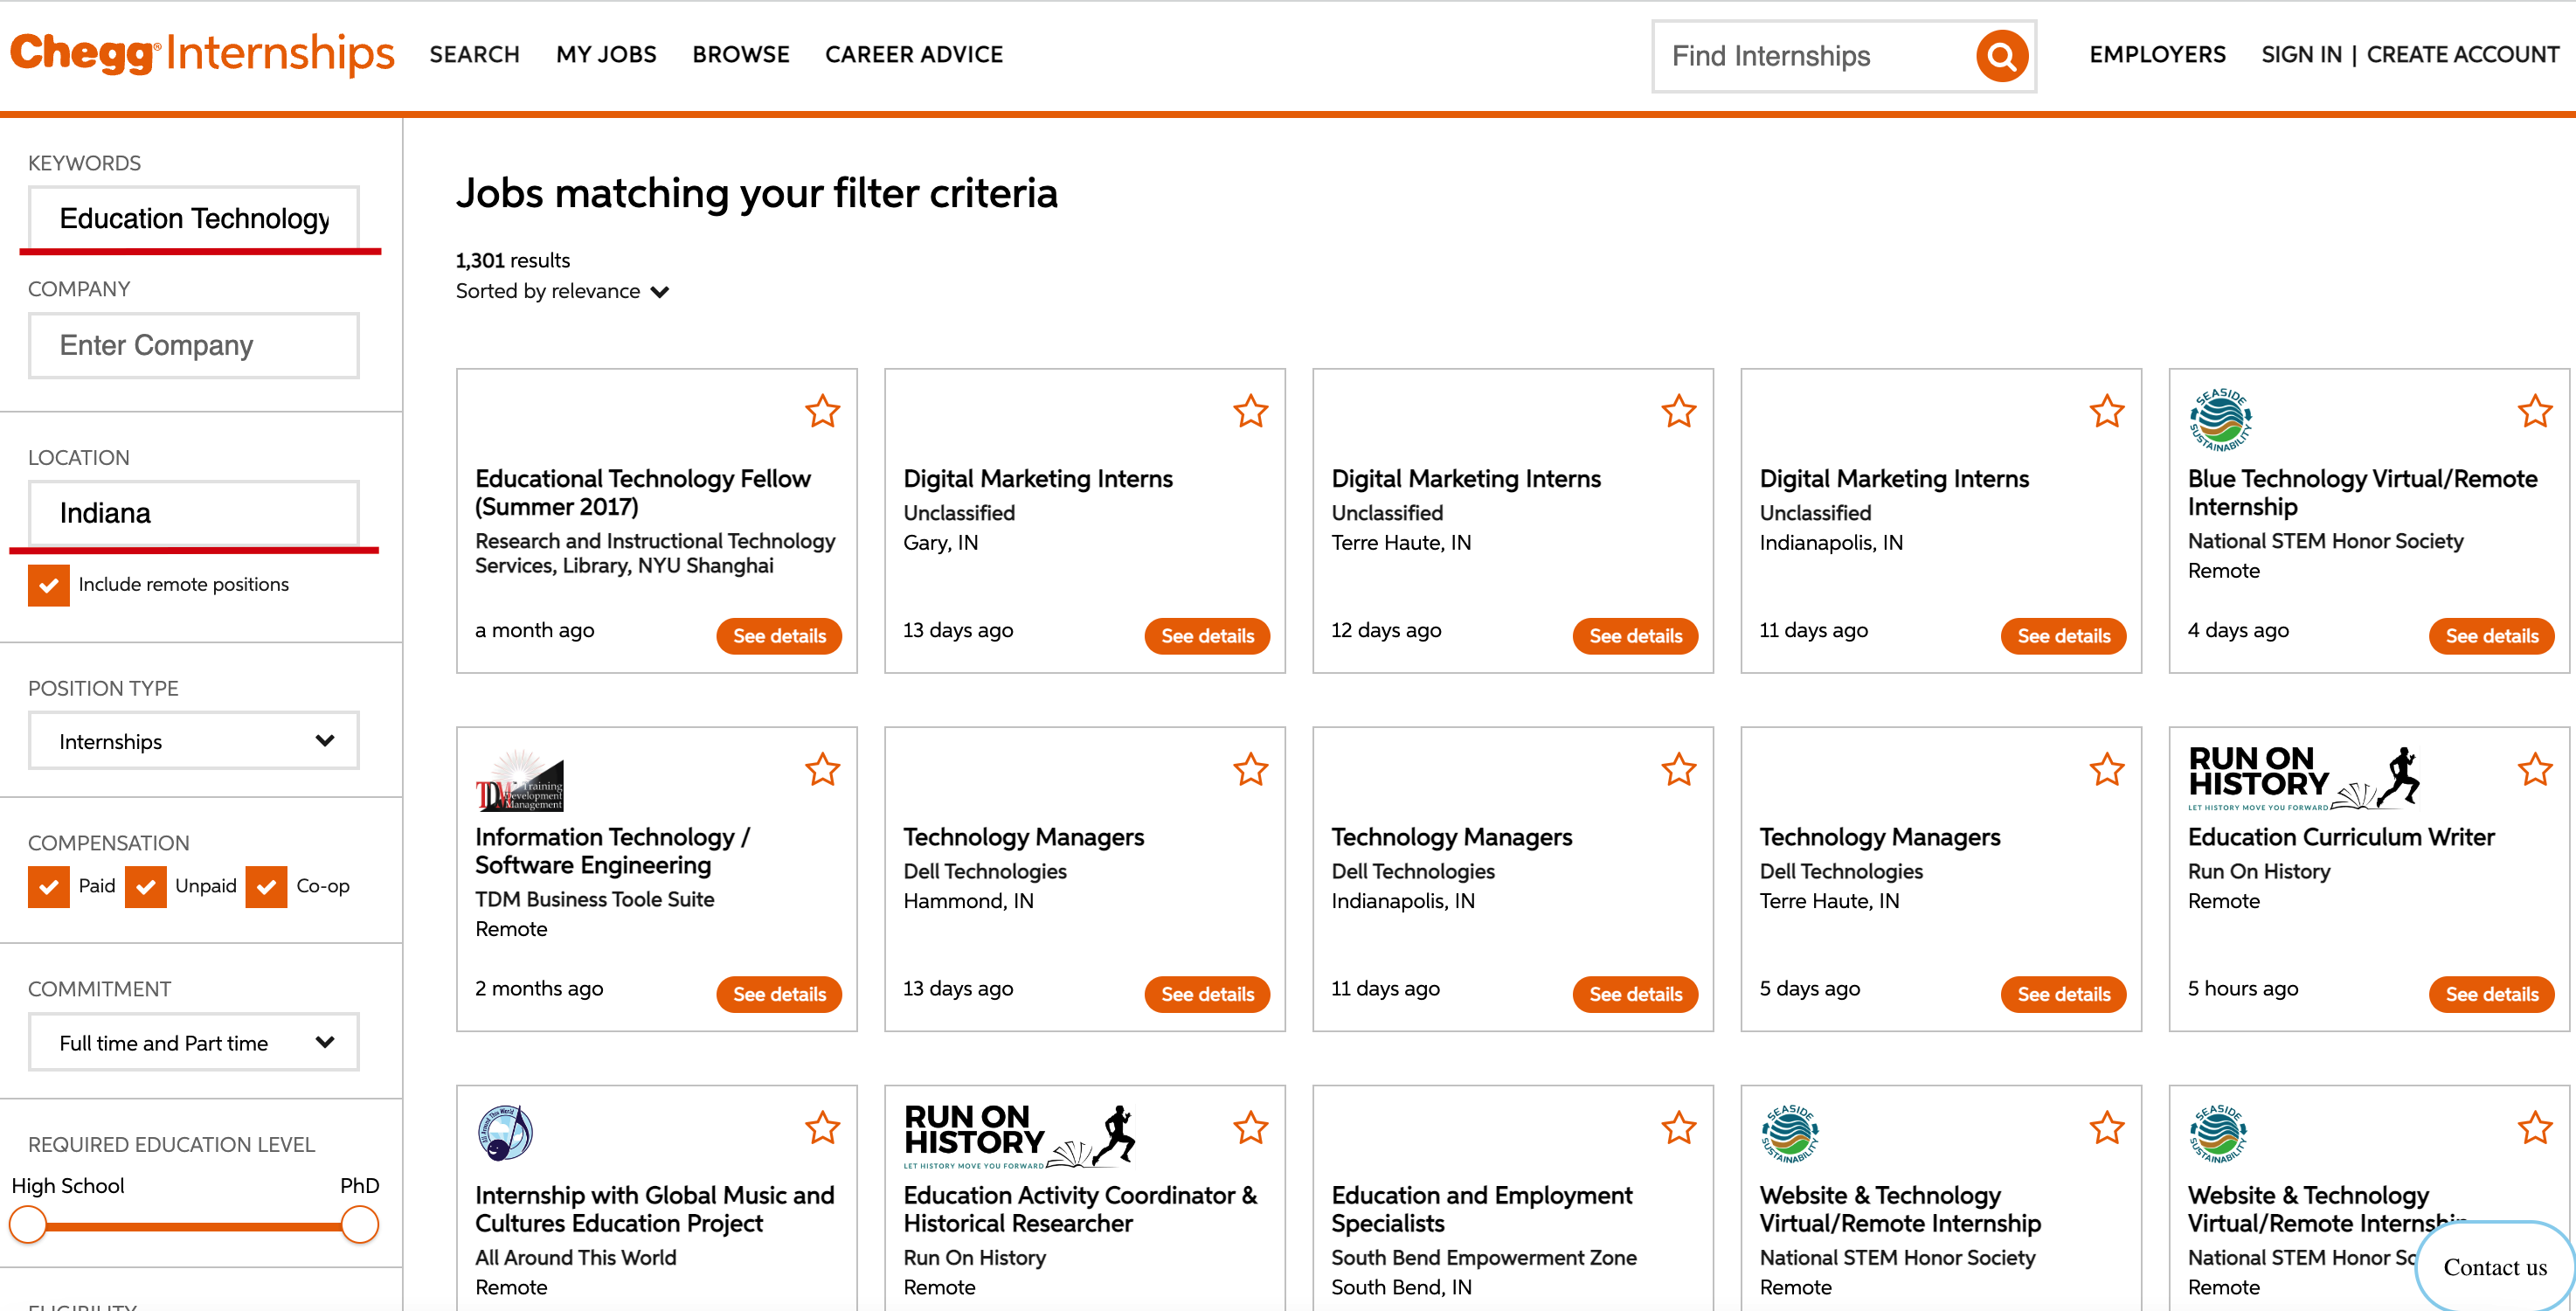See details for Digital Marketing Interns Indianapolis
The width and height of the screenshot is (2576, 1311).
[2063, 636]
